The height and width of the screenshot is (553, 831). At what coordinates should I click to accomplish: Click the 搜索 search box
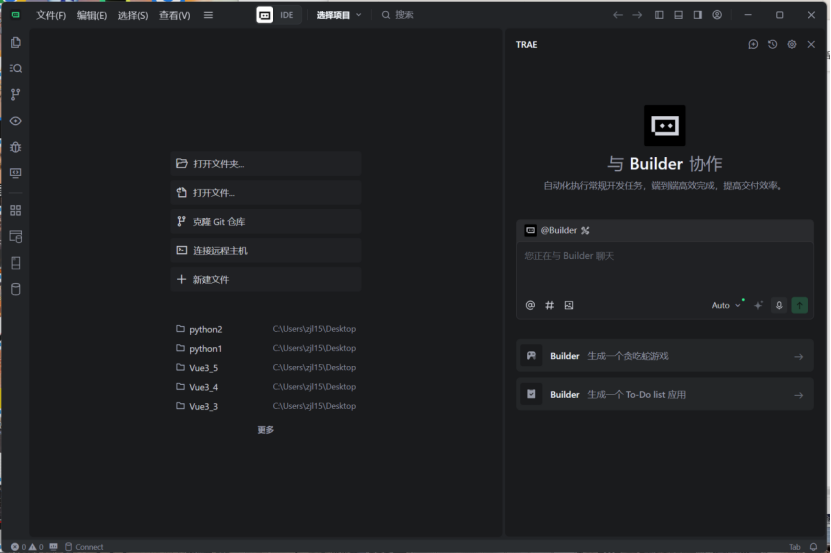point(397,15)
